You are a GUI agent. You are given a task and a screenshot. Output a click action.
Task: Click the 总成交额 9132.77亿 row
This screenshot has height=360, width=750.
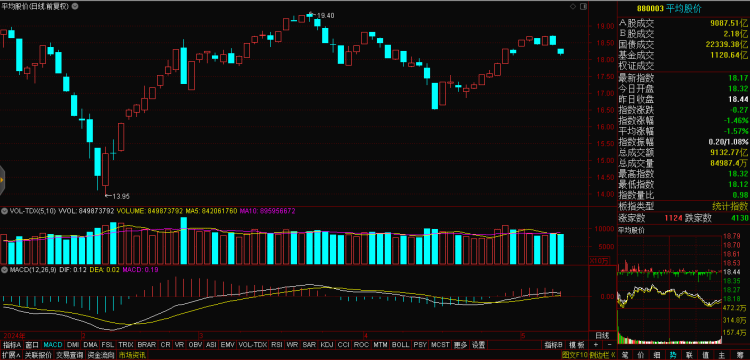(683, 153)
